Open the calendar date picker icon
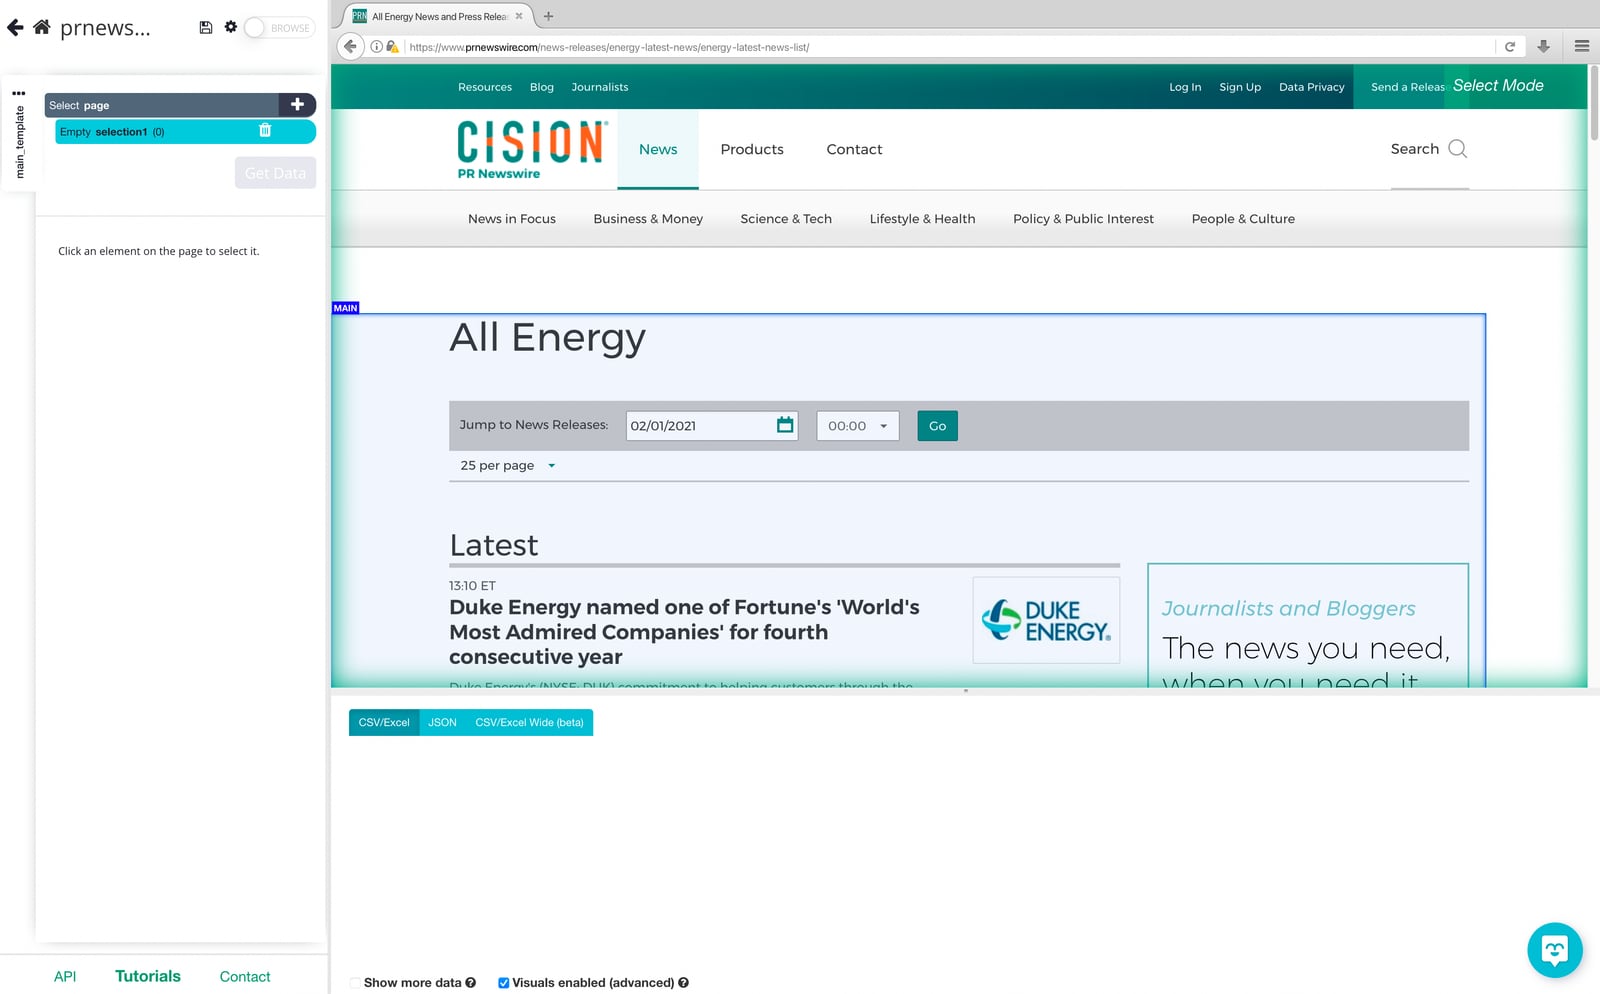Screen dimensions: 1600x994 (785, 425)
